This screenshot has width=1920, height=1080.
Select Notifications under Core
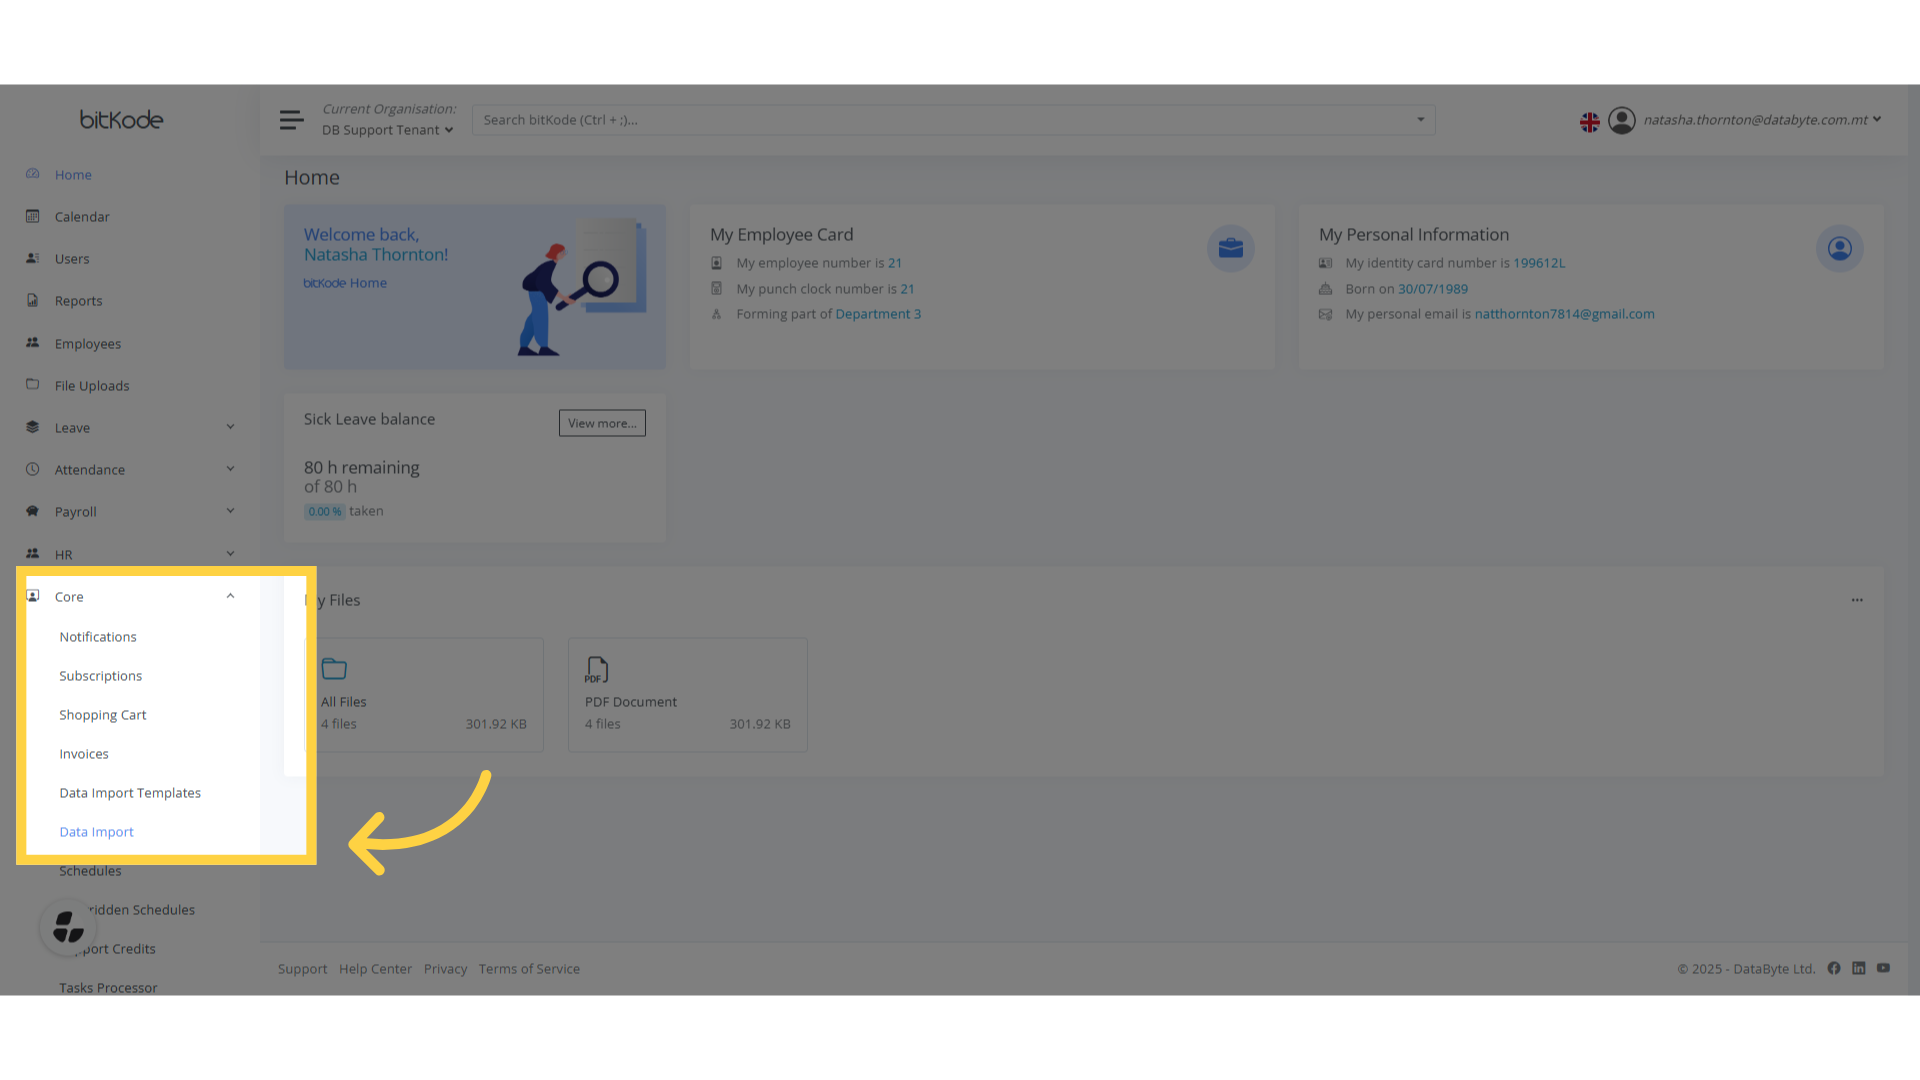point(98,636)
